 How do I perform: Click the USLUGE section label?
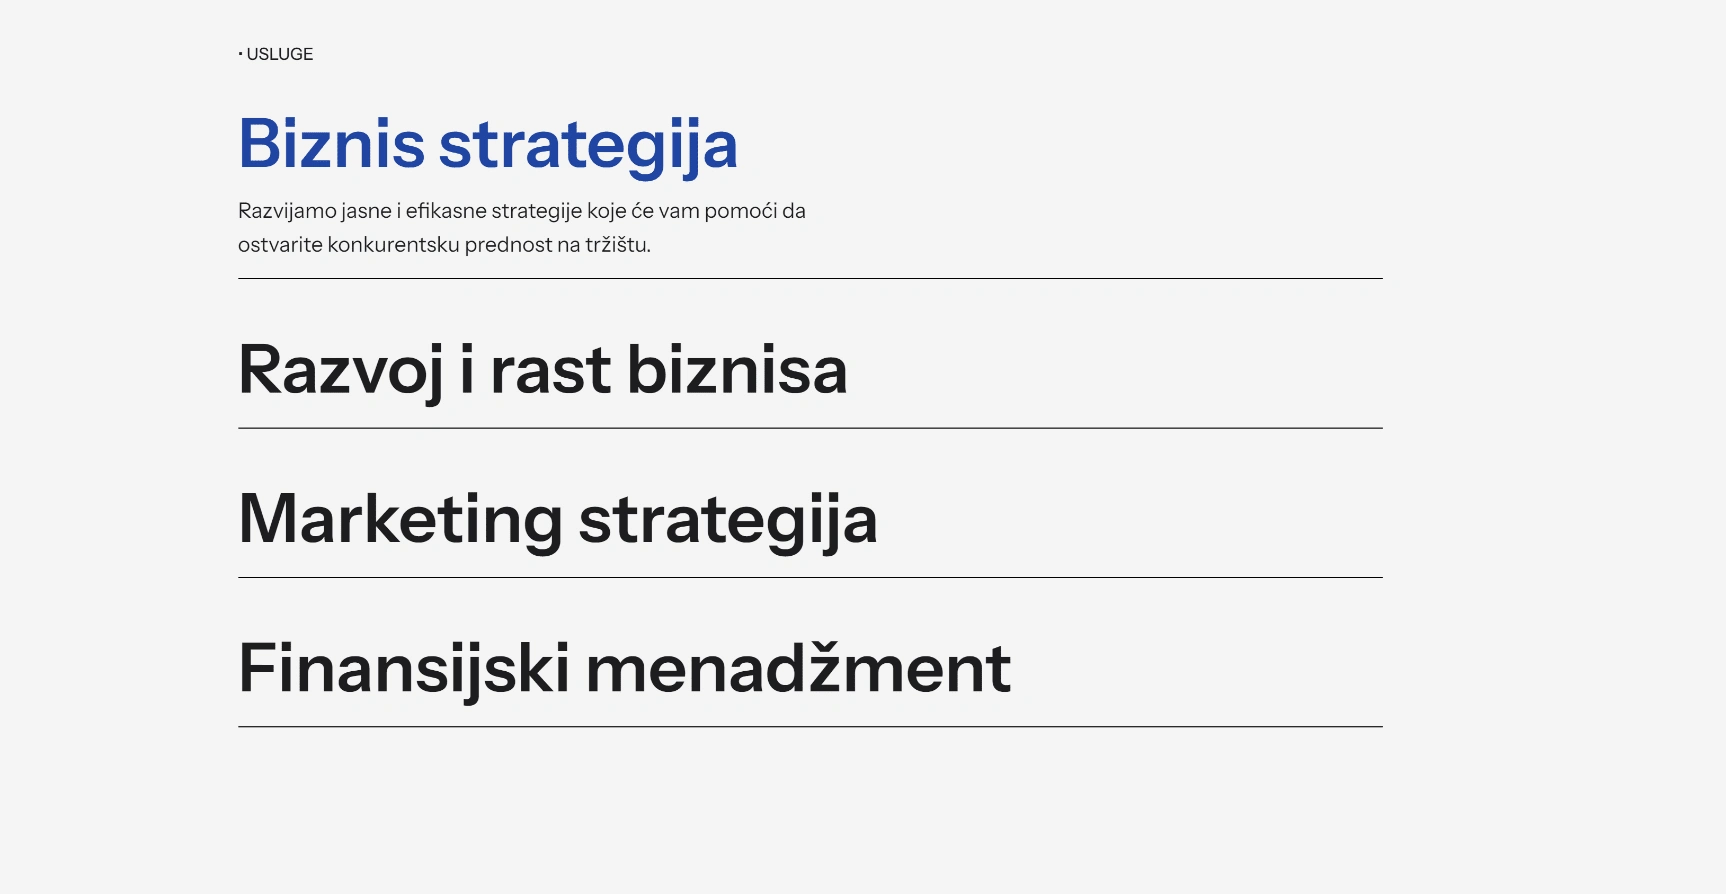click(279, 54)
